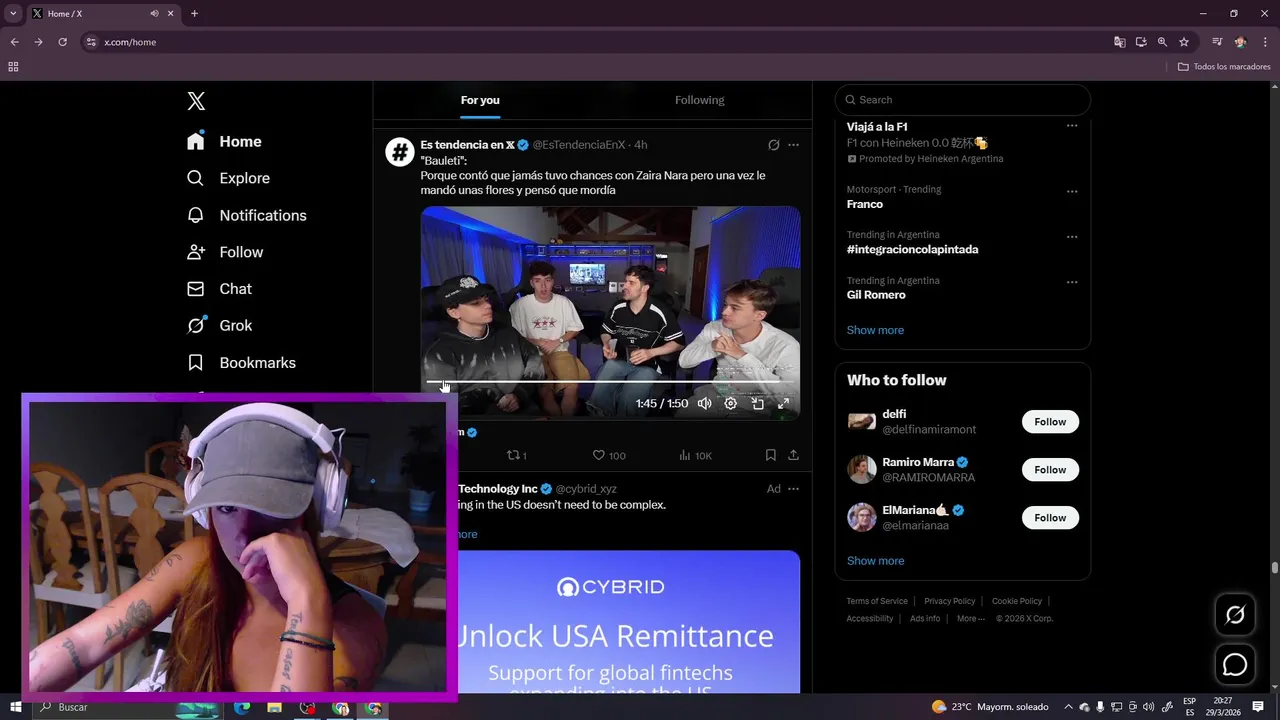
Task: Open the Terms of Service link
Action: point(877,601)
